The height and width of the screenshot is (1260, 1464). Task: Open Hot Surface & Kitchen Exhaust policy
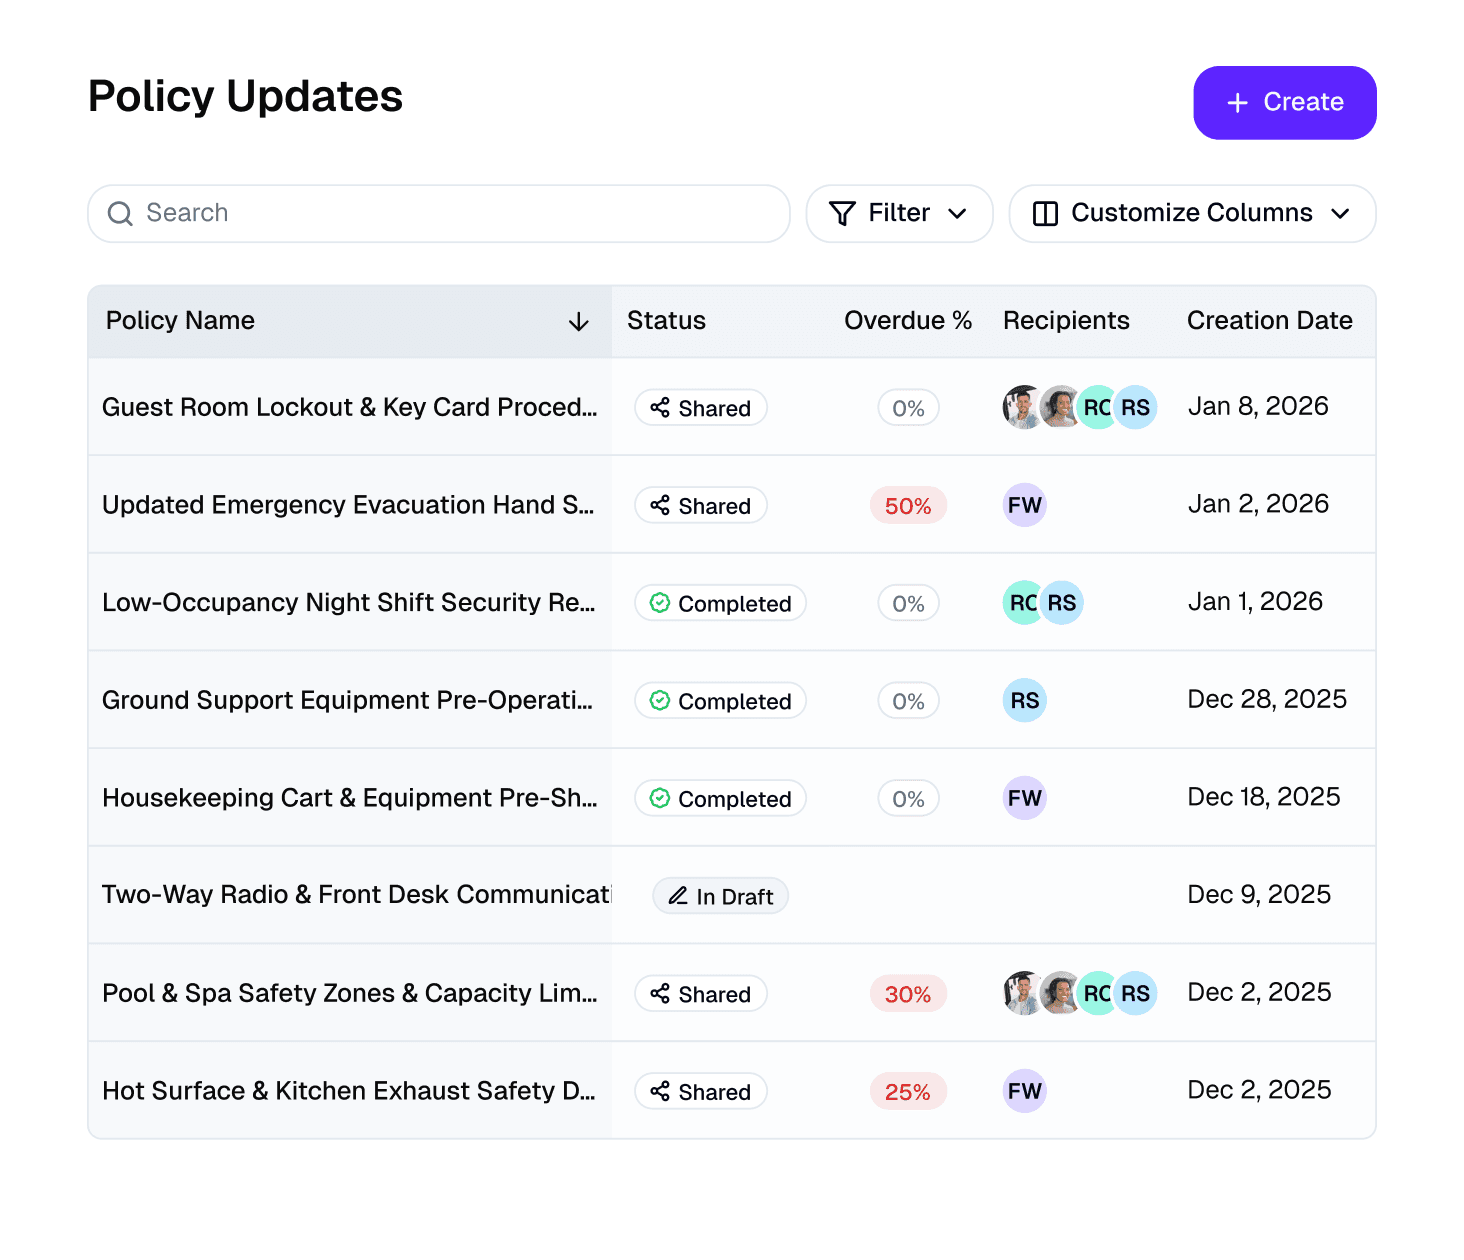pos(349,1091)
